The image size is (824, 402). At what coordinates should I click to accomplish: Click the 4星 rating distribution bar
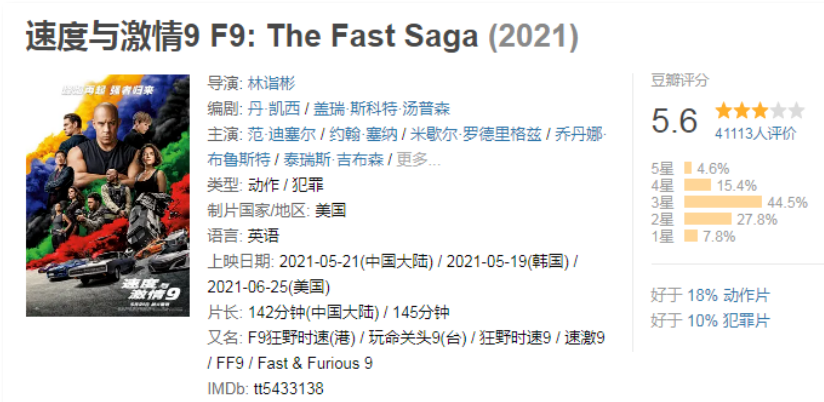coord(697,185)
